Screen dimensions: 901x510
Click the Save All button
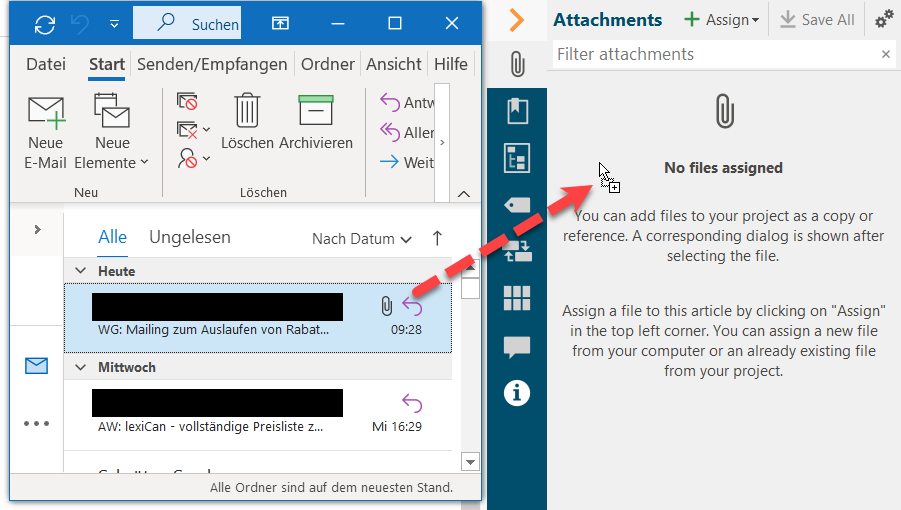[x=817, y=20]
